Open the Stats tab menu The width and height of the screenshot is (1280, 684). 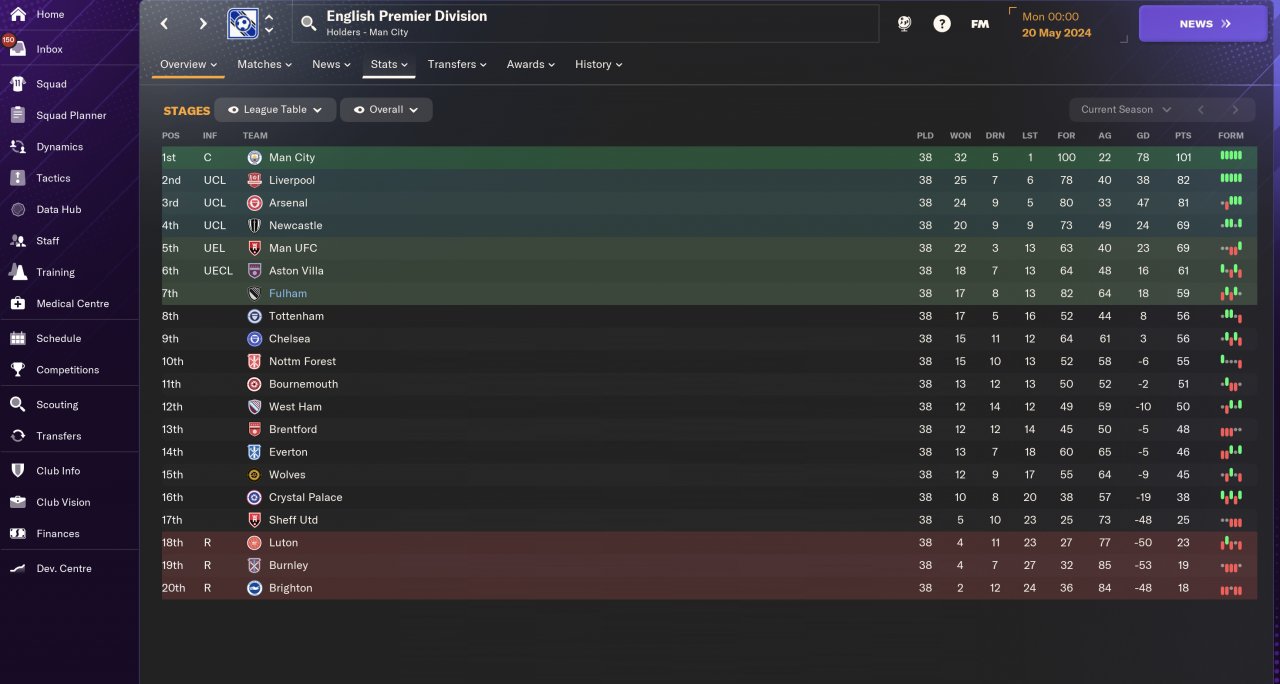click(x=389, y=64)
